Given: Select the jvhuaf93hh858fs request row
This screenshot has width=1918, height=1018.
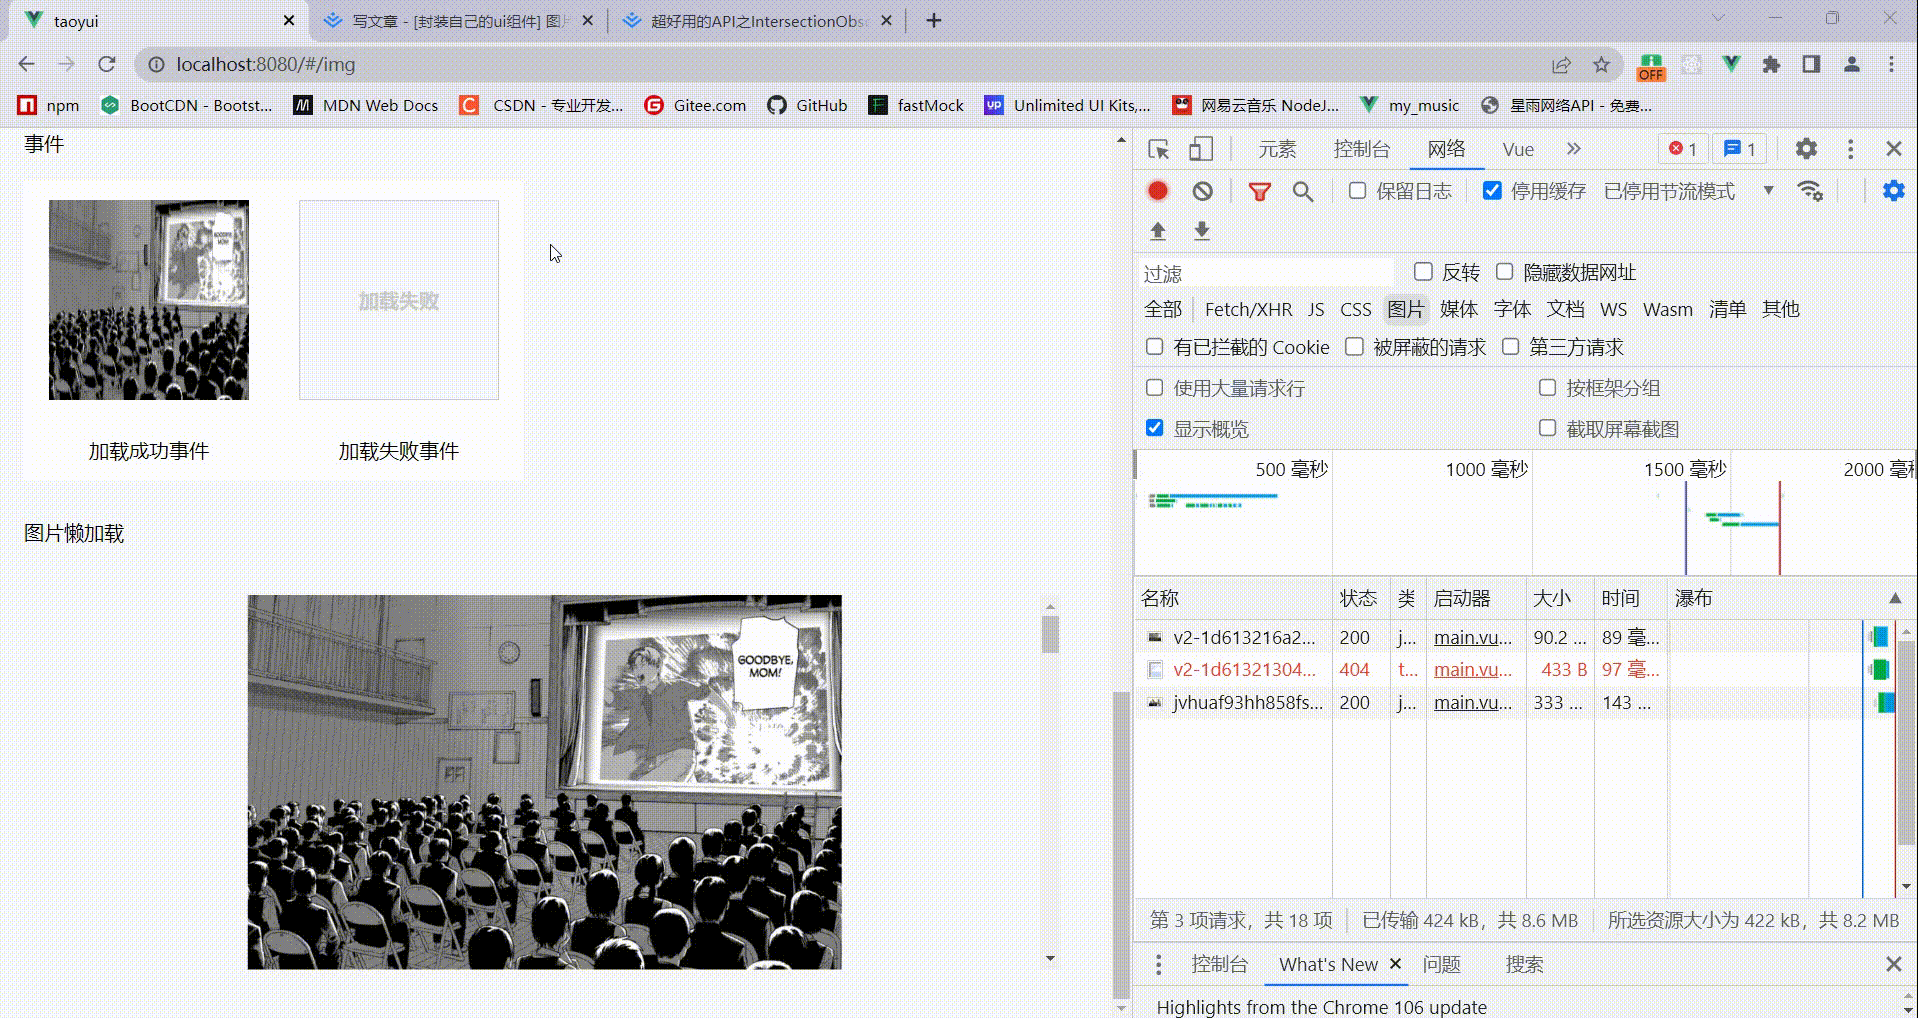Looking at the screenshot, I should point(1514,702).
